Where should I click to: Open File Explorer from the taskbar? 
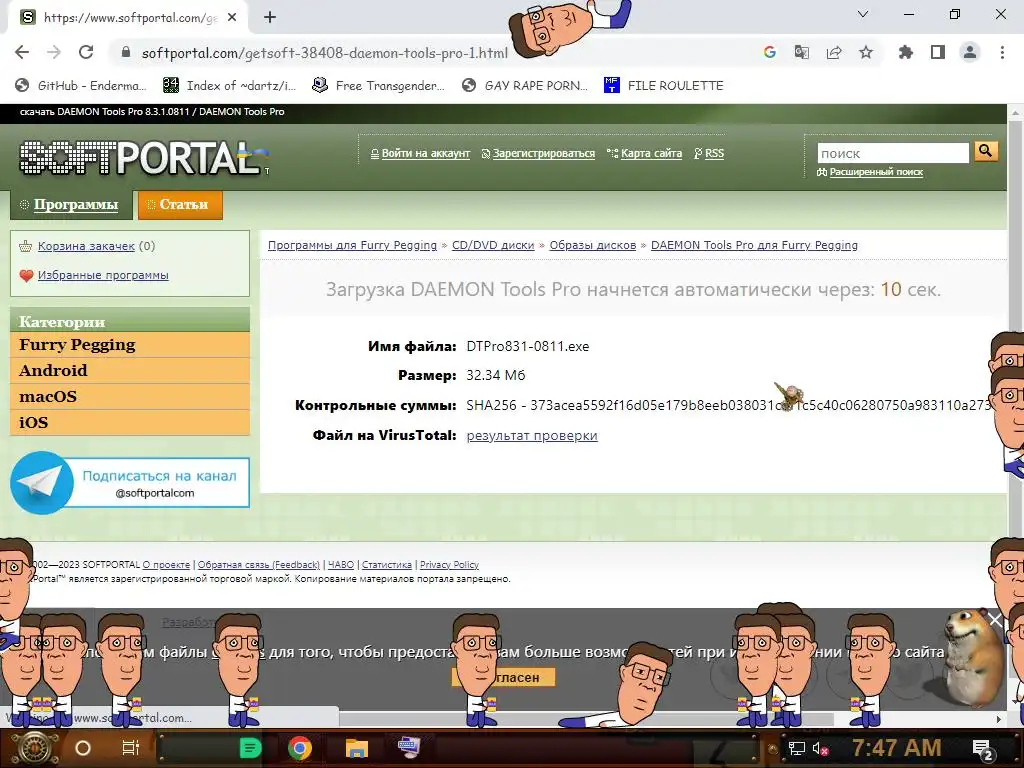click(357, 748)
